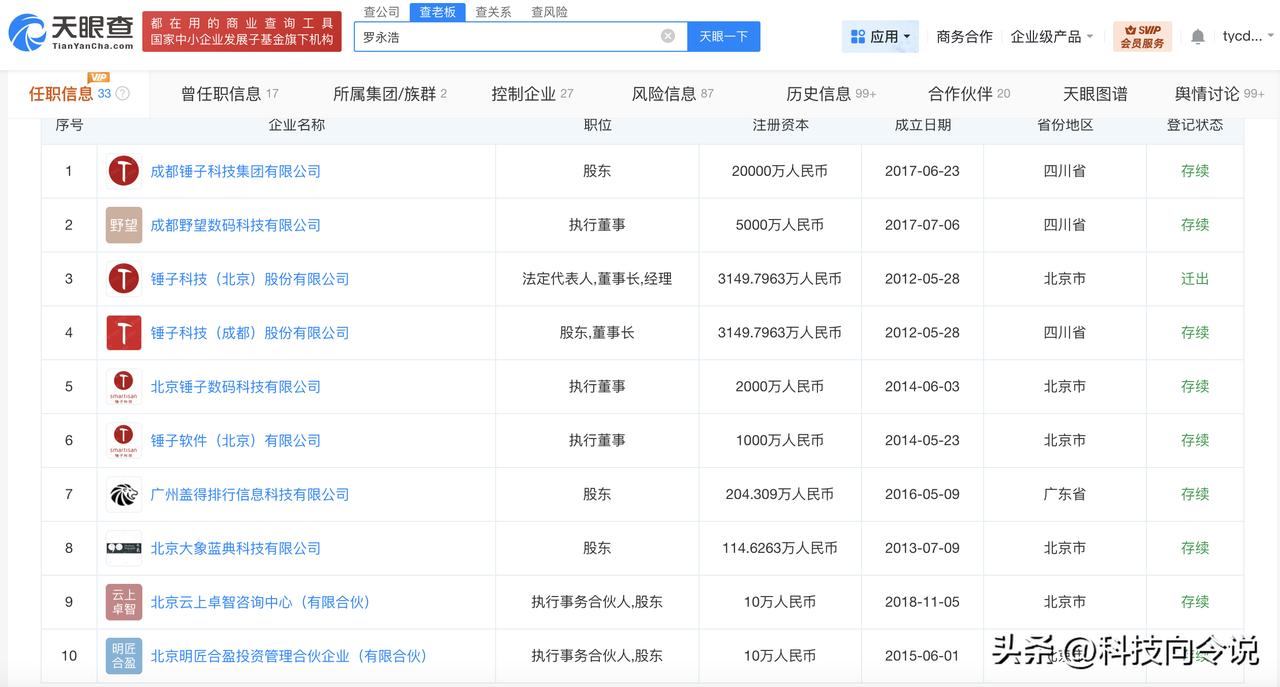This screenshot has height=687, width=1280.
Task: Click the red banner 都在用的商业查询工具
Action: point(242,32)
